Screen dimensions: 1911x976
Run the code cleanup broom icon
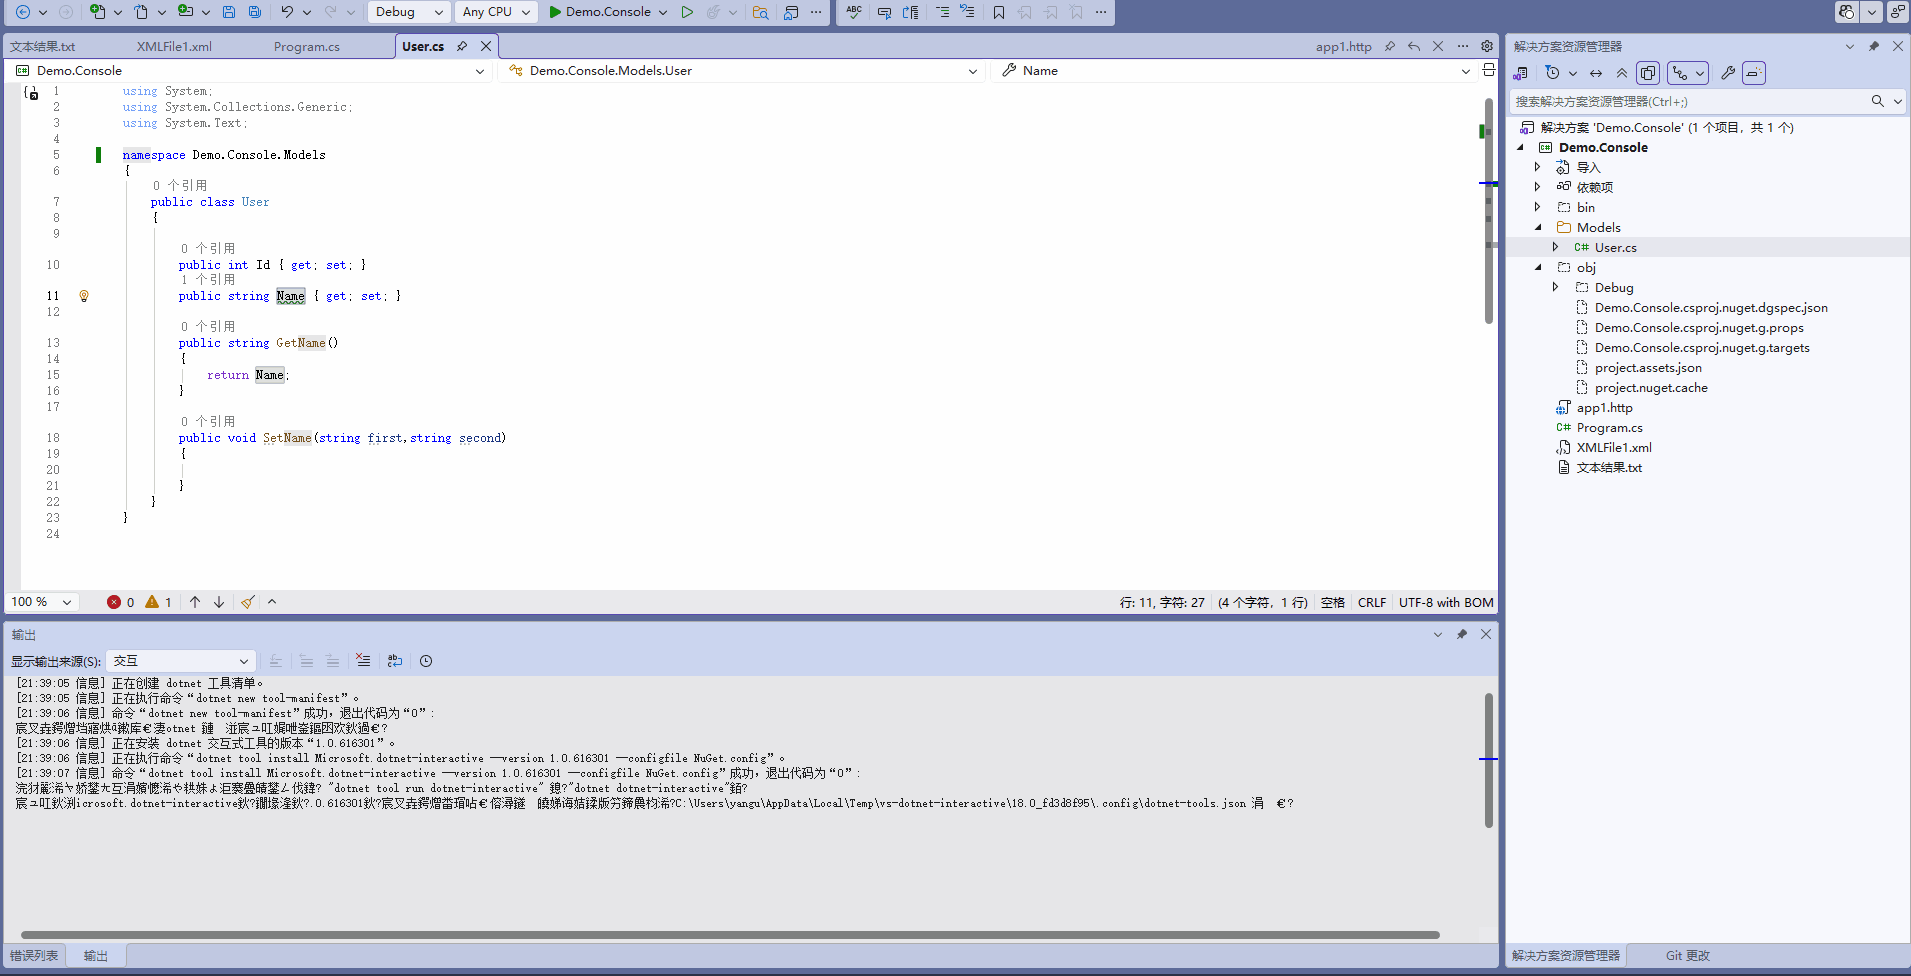tap(247, 602)
